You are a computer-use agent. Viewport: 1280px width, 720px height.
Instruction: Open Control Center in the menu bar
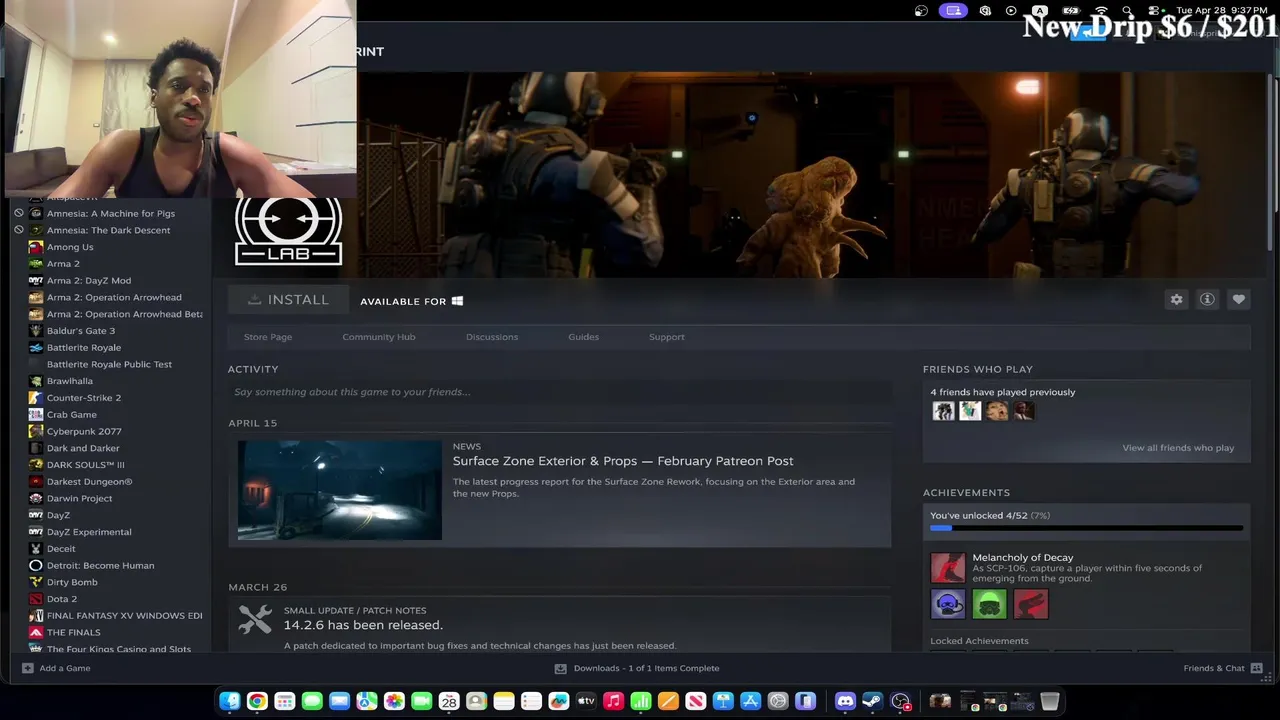[x=1152, y=11]
